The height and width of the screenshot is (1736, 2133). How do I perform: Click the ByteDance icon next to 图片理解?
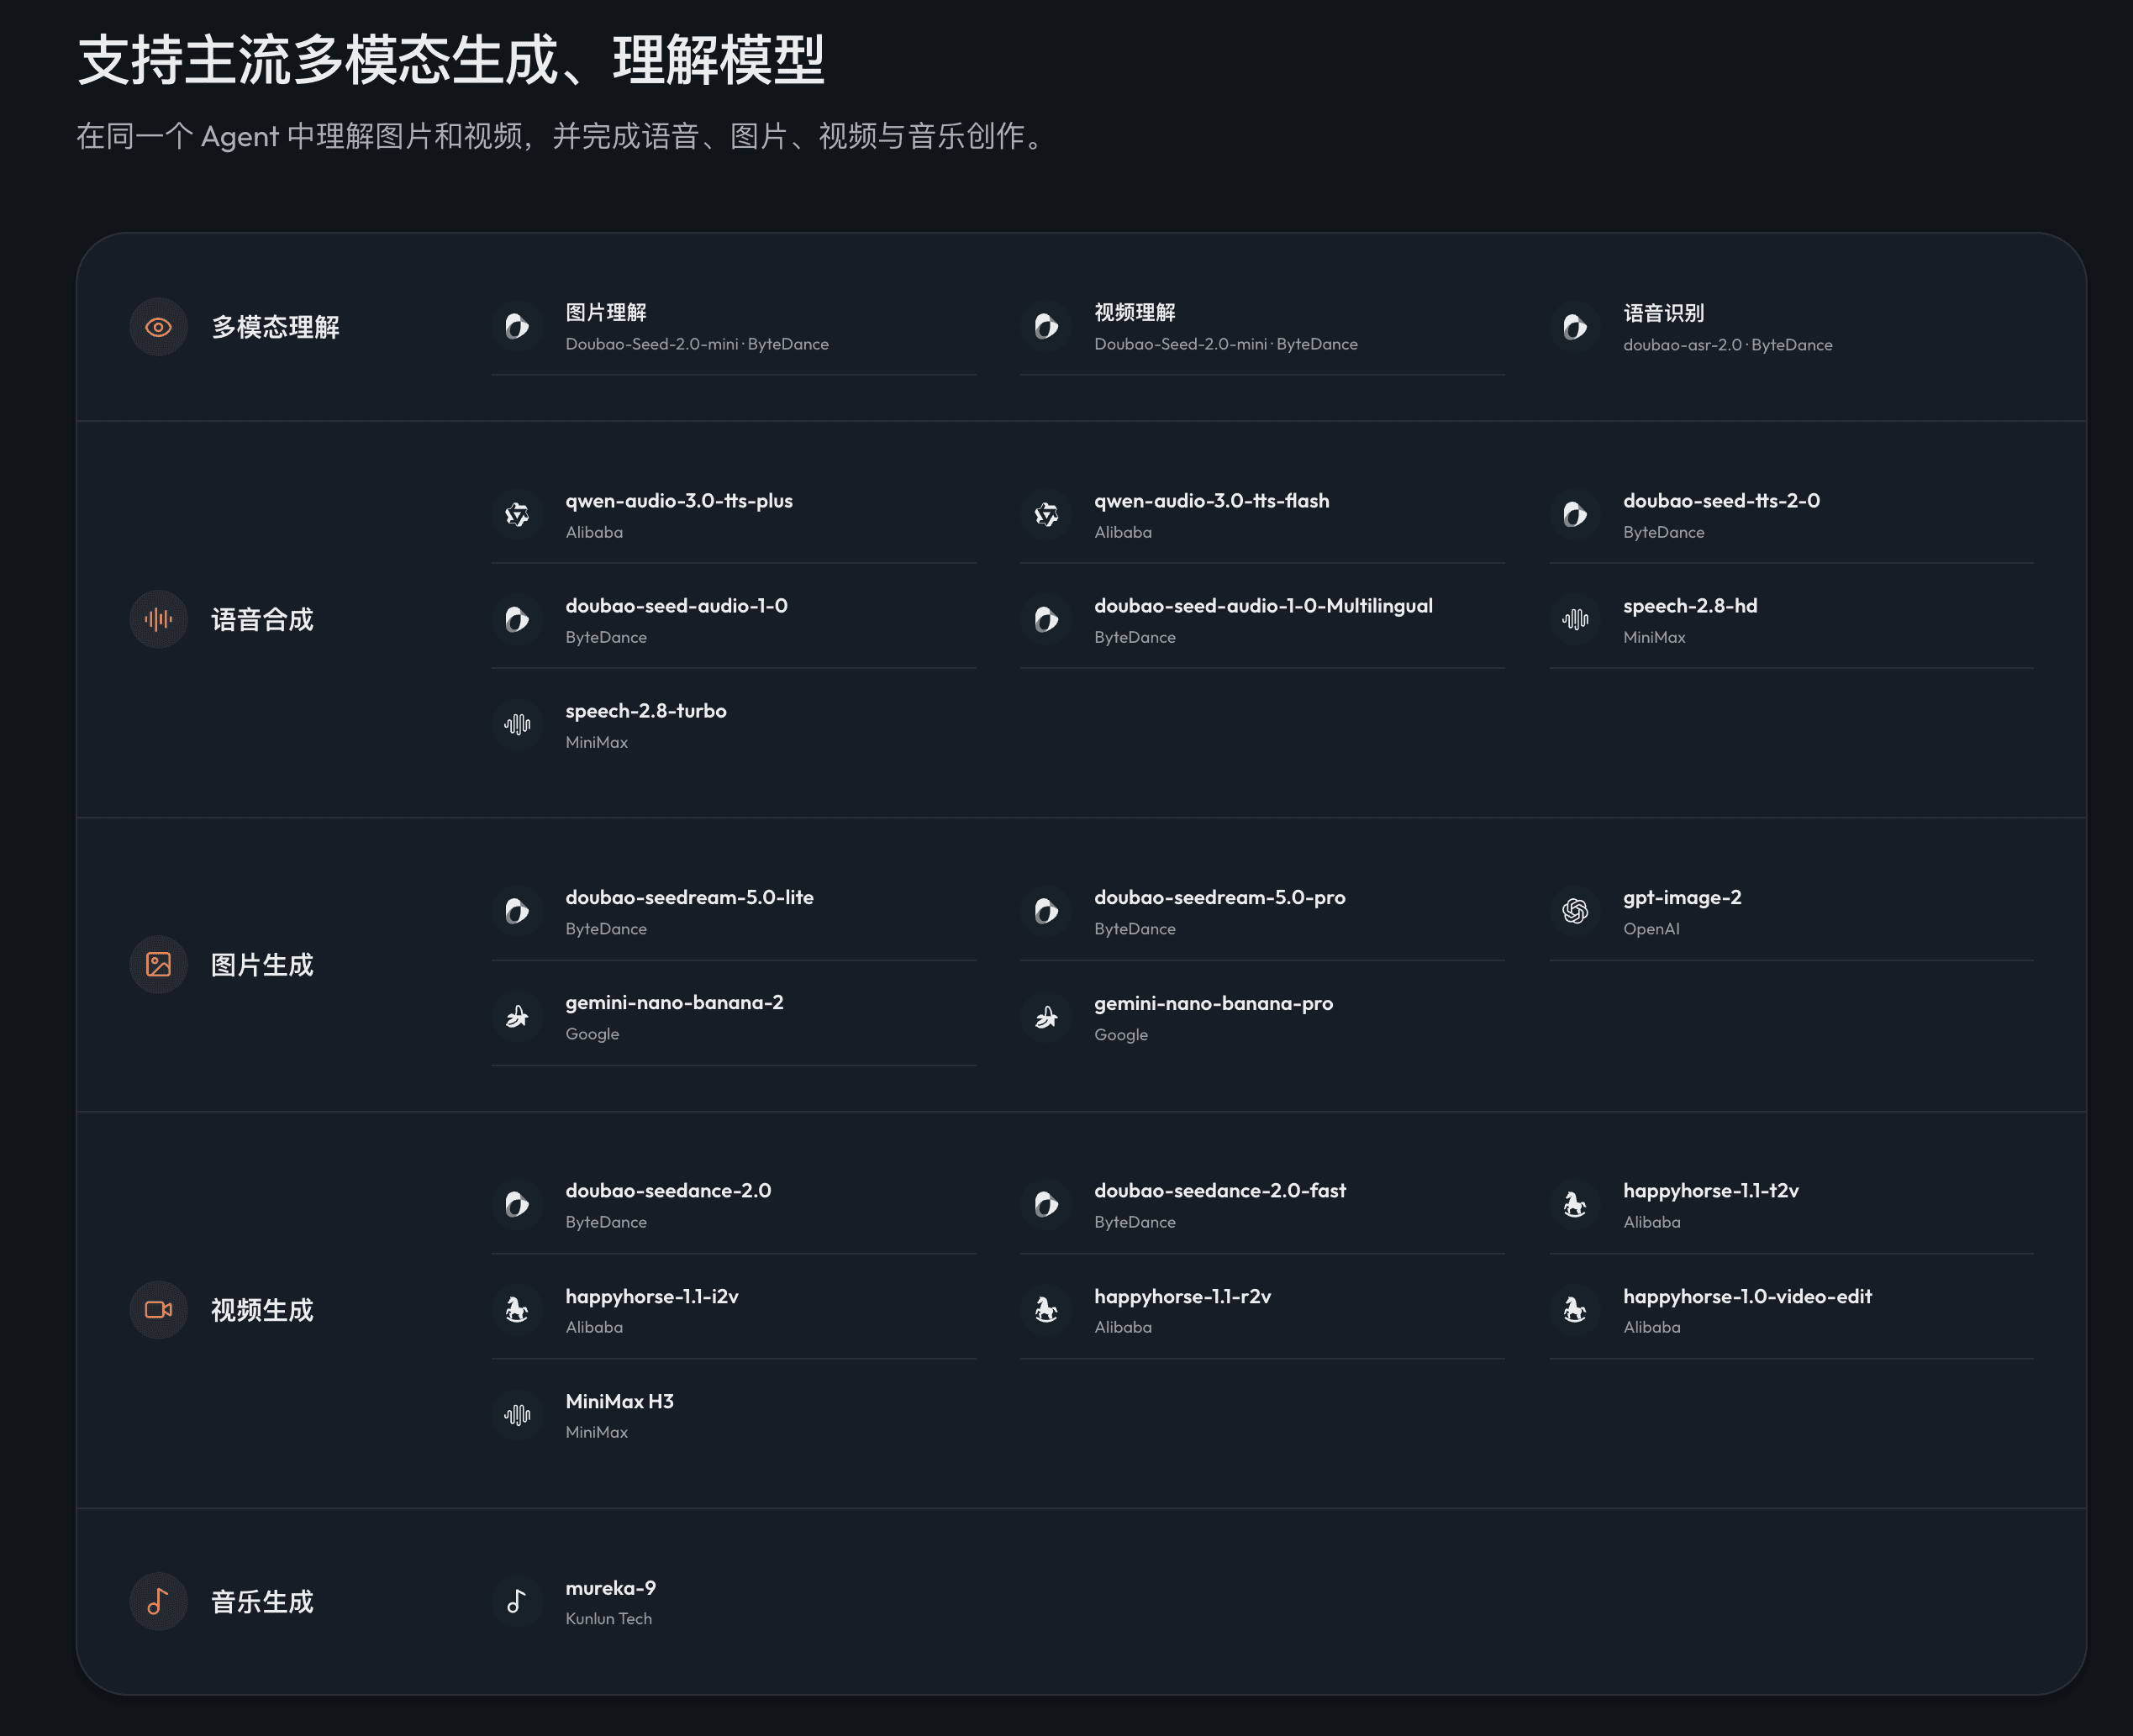(x=517, y=327)
